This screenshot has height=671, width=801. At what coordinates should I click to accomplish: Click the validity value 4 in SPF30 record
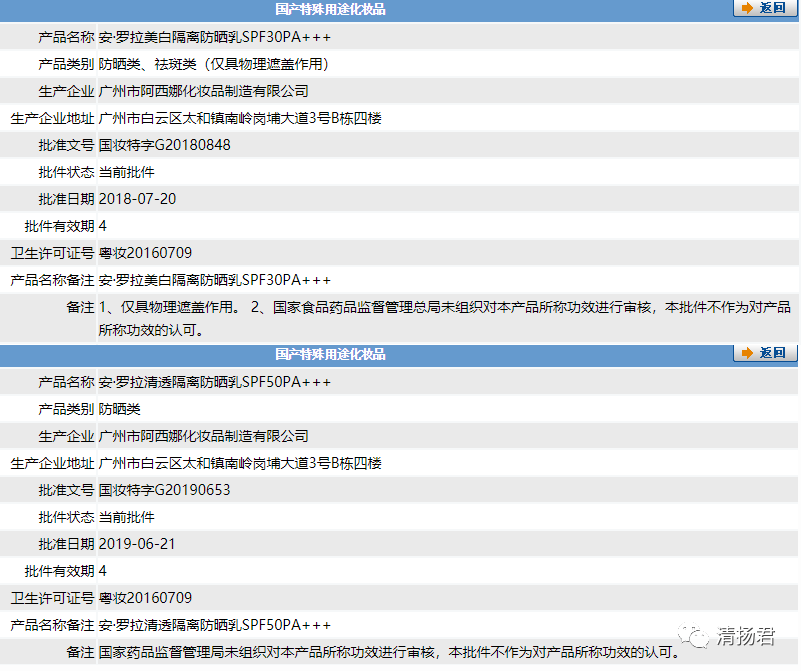click(103, 226)
